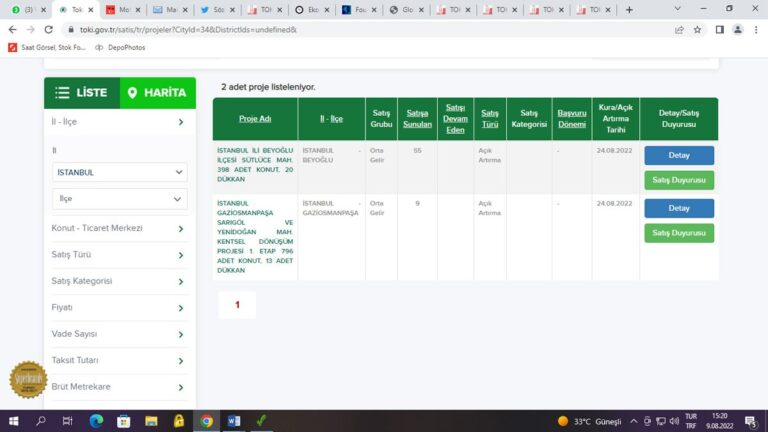Click the browser reload icon
Screen dimensions: 768x432
coord(46,29)
